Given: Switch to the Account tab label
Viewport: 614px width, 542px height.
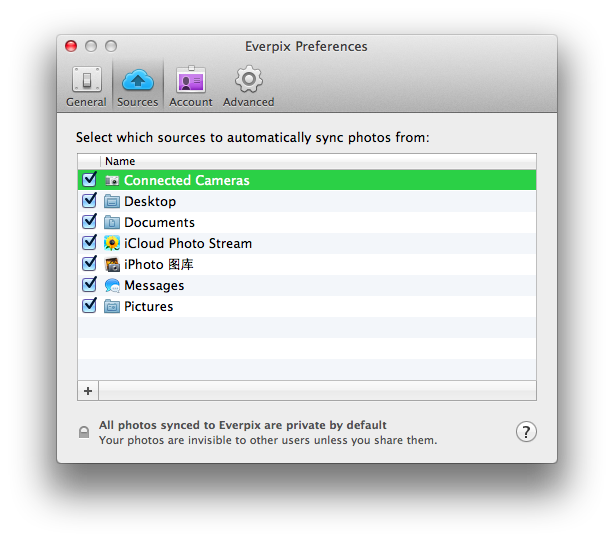Looking at the screenshot, I should click(191, 102).
